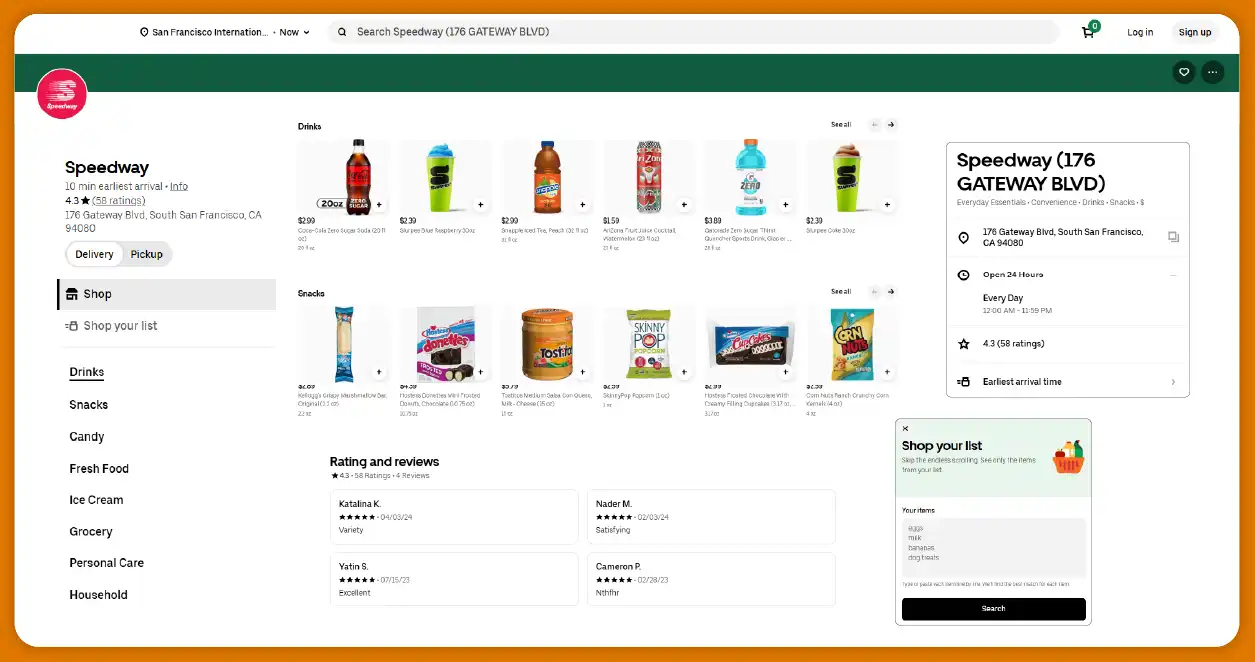Open the three-dot store options menu
The image size is (1255, 662).
1212,72
